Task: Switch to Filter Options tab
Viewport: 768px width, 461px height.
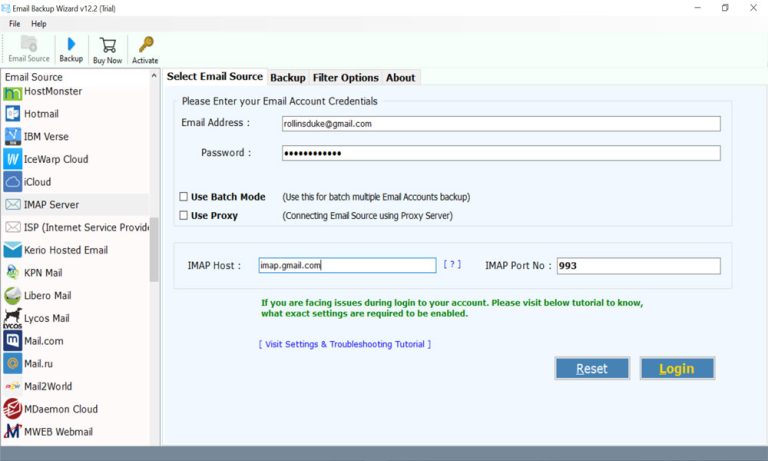Action: click(345, 77)
